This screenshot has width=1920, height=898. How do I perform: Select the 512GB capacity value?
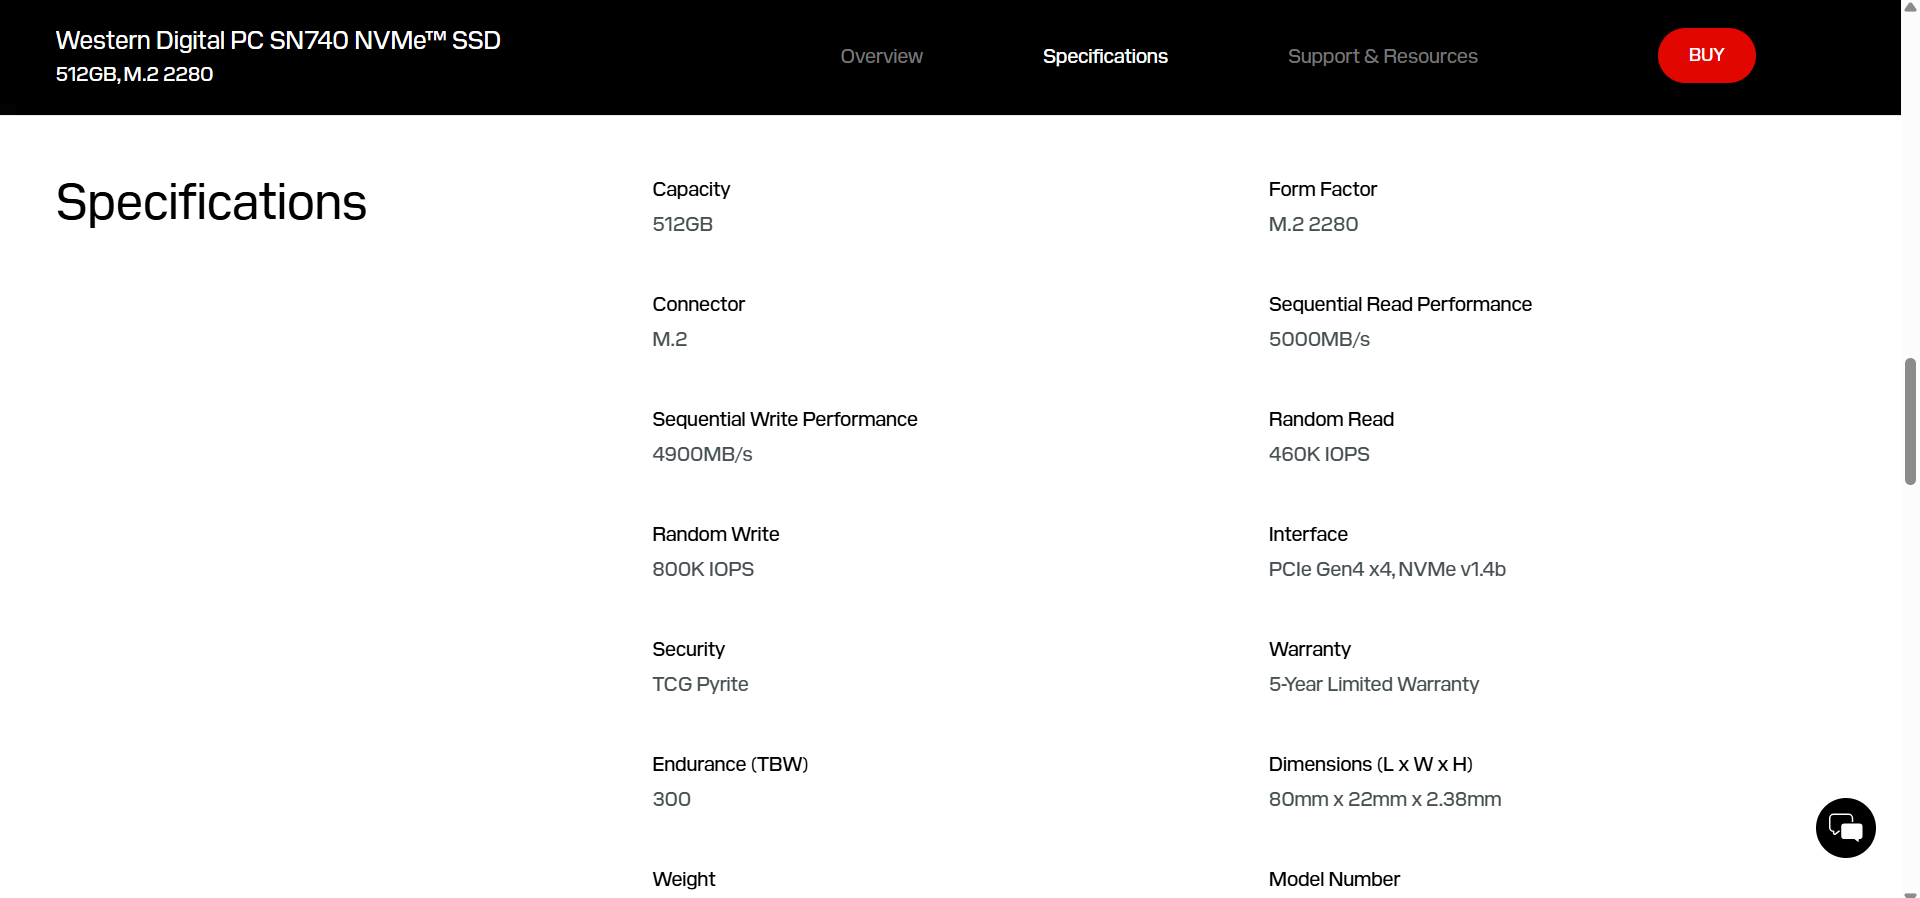point(682,224)
